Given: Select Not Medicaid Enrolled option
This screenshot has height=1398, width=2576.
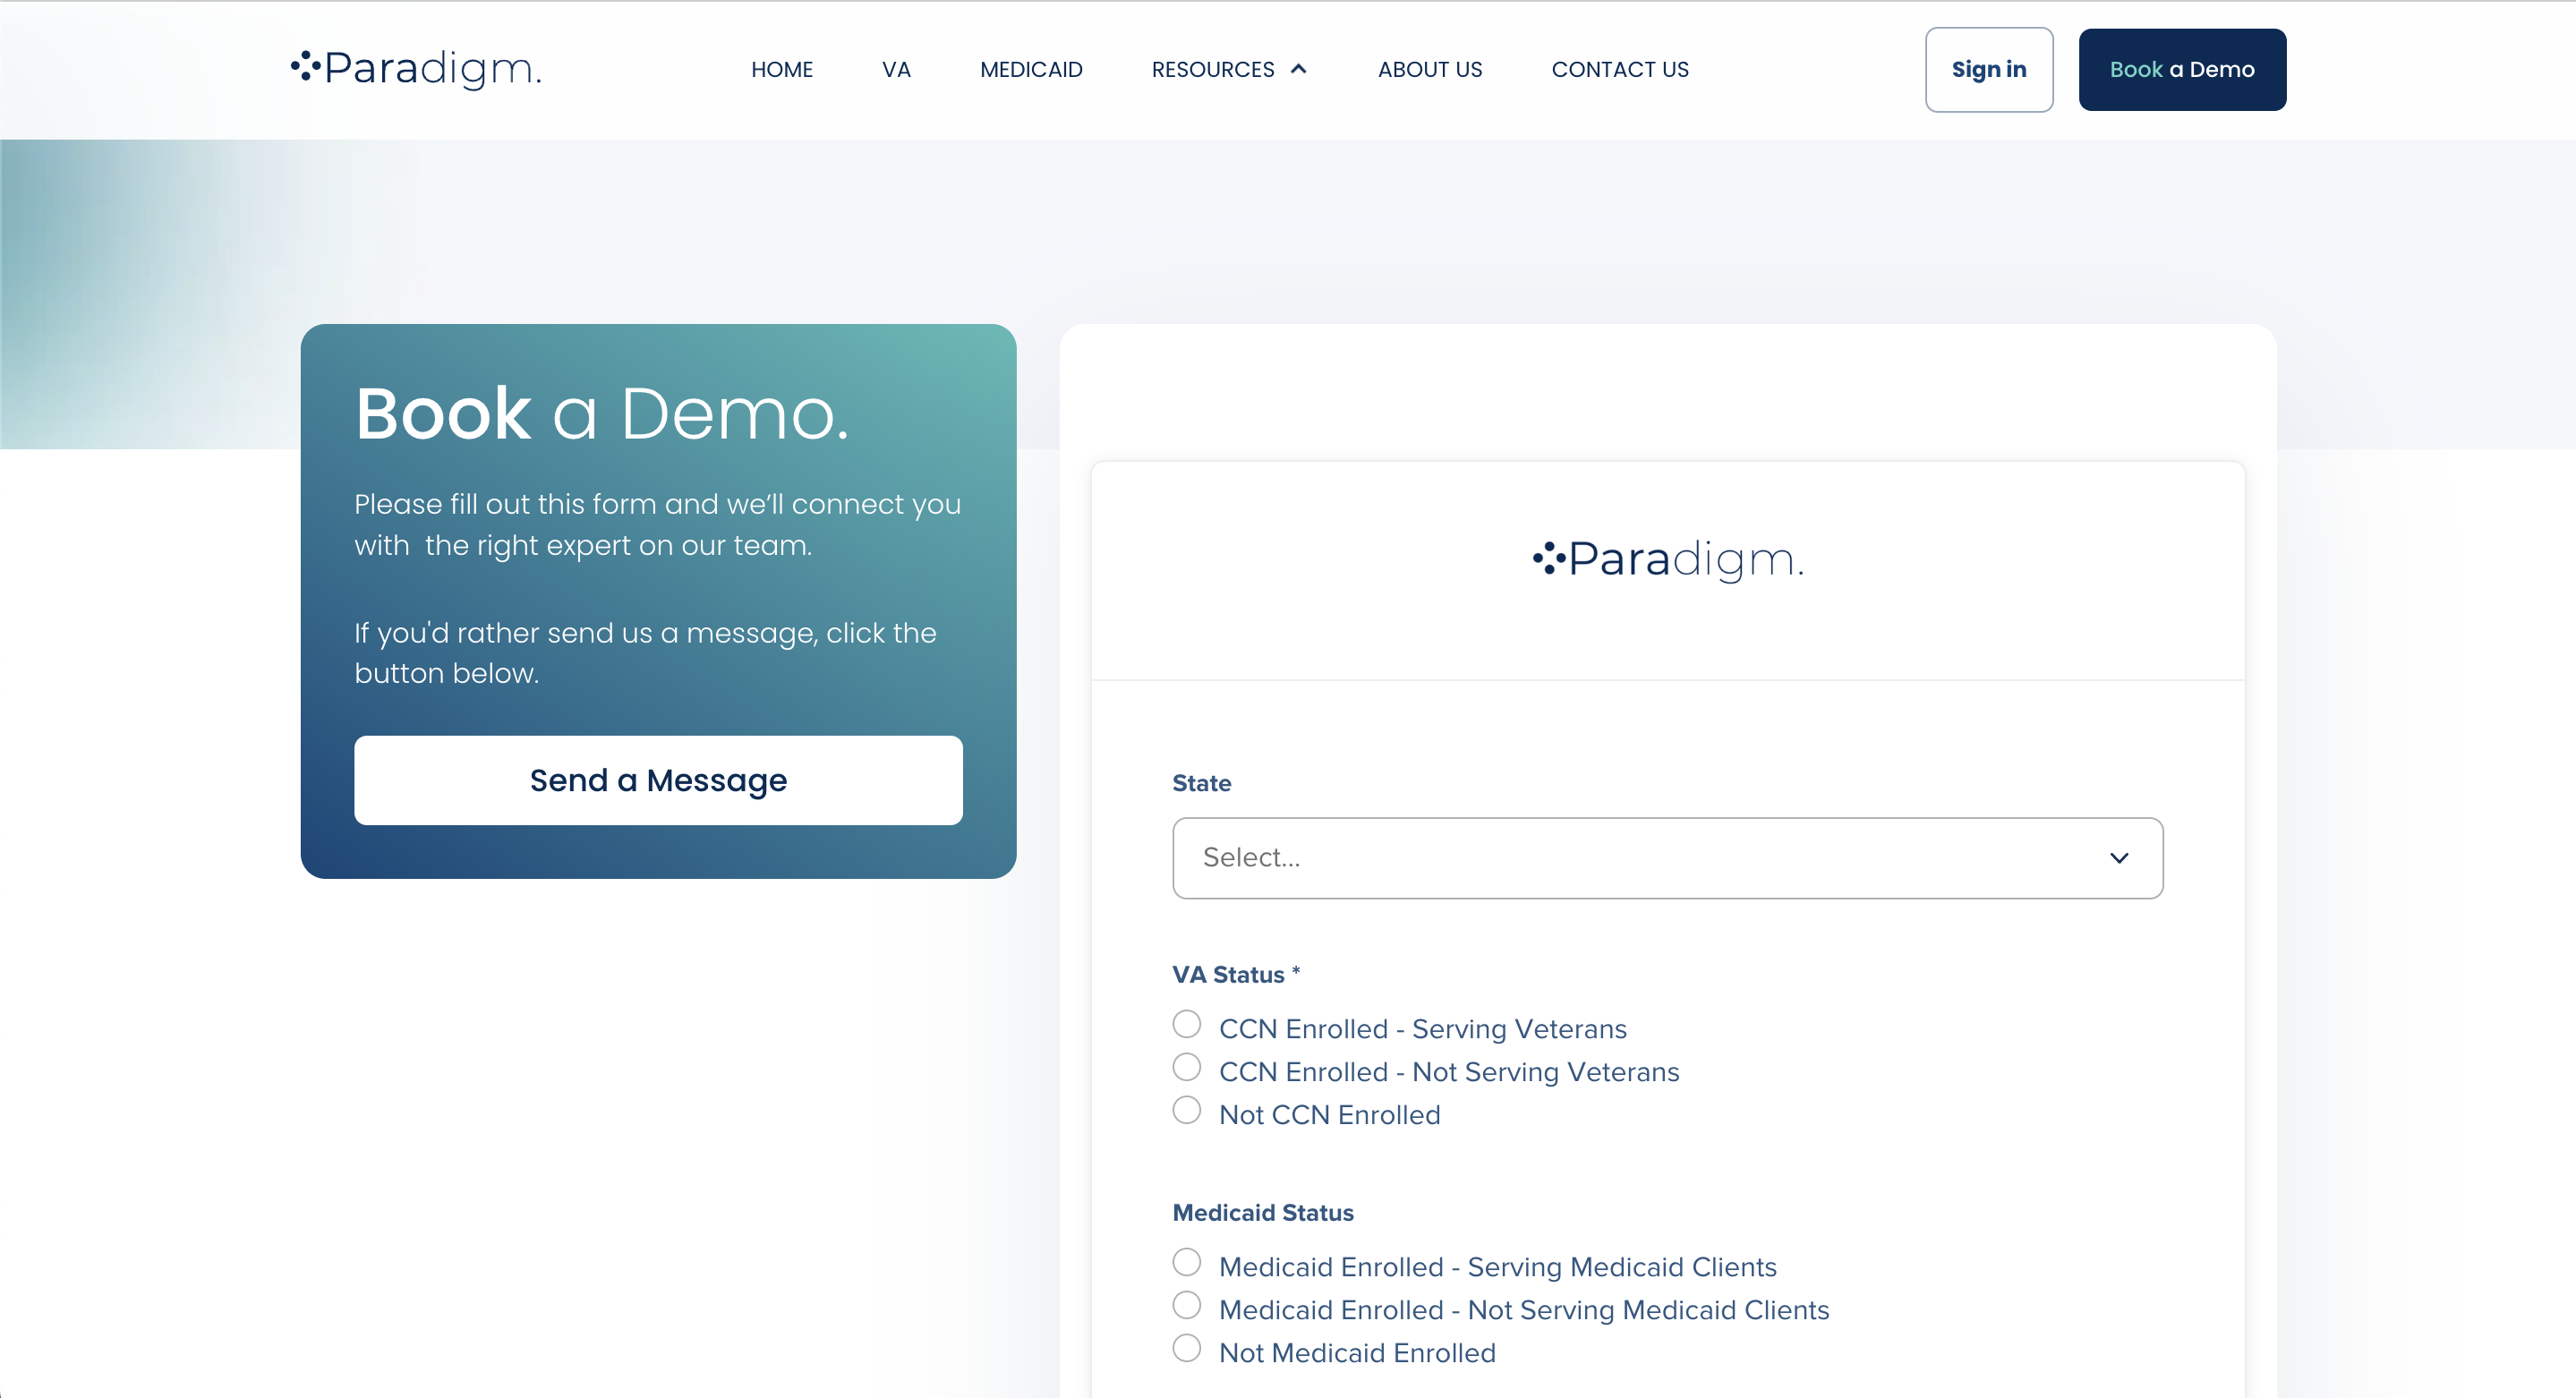Looking at the screenshot, I should point(1186,1348).
